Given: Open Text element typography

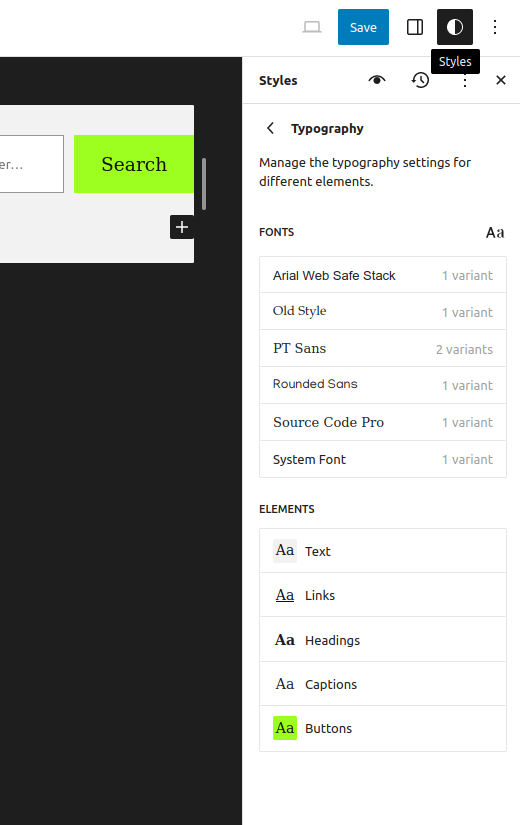Looking at the screenshot, I should pos(383,551).
